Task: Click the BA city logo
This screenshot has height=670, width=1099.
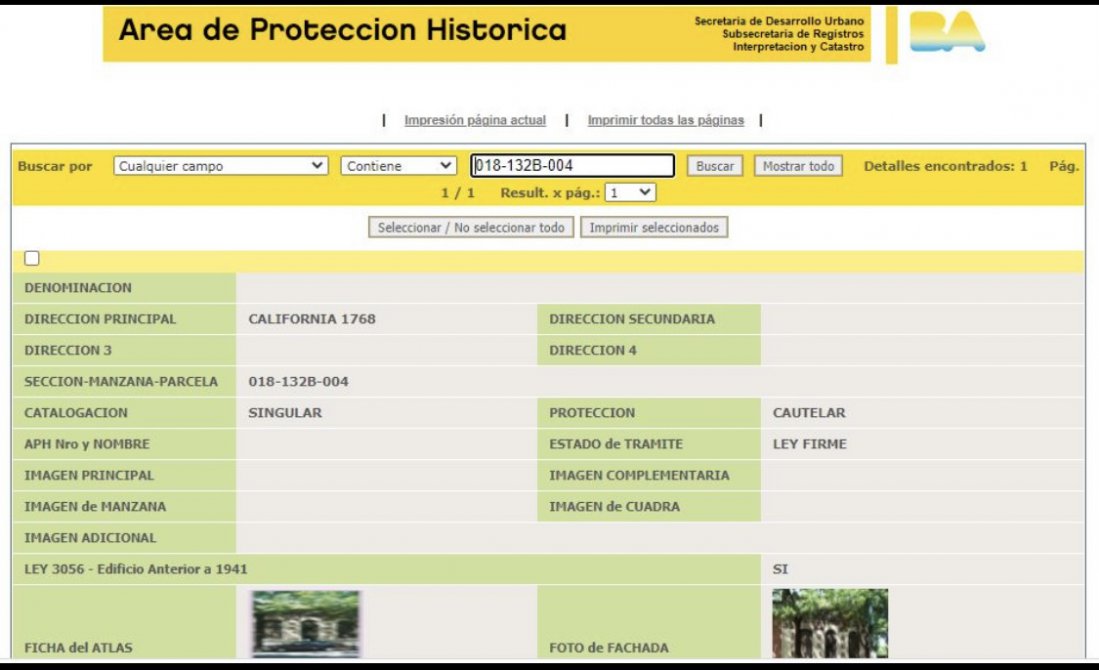Action: tap(947, 33)
